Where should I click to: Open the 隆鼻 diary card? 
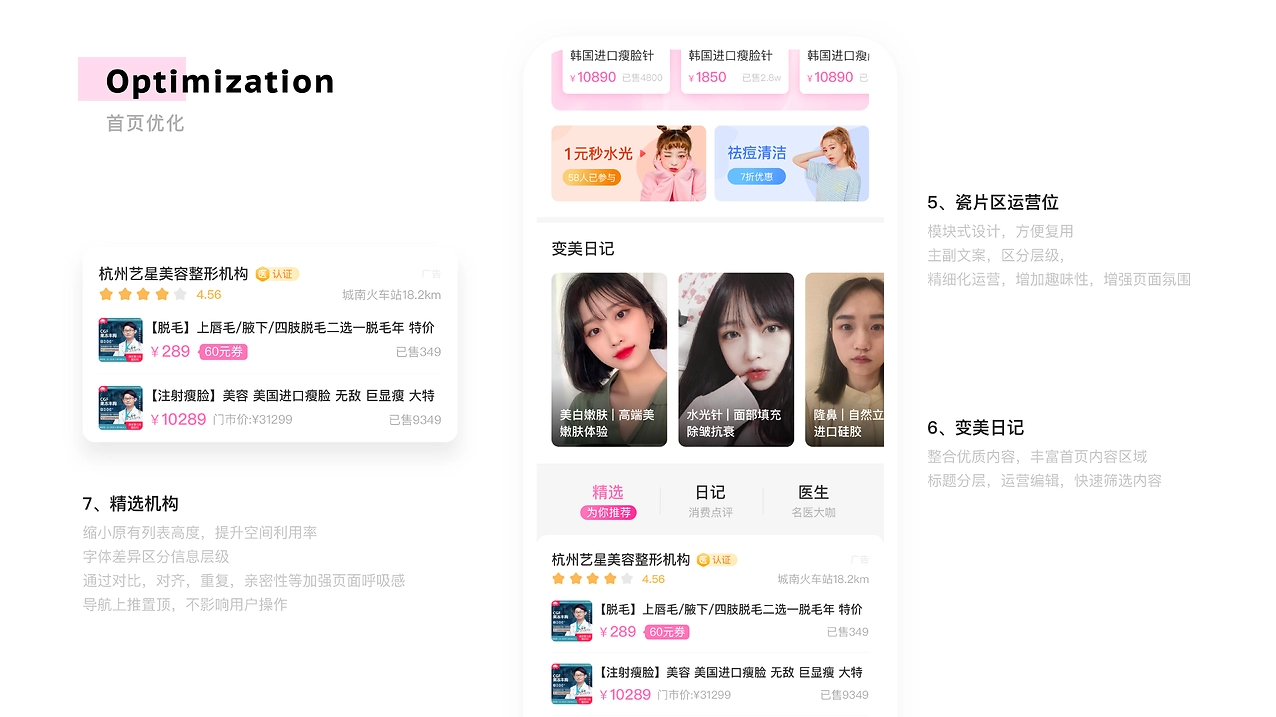[x=844, y=359]
